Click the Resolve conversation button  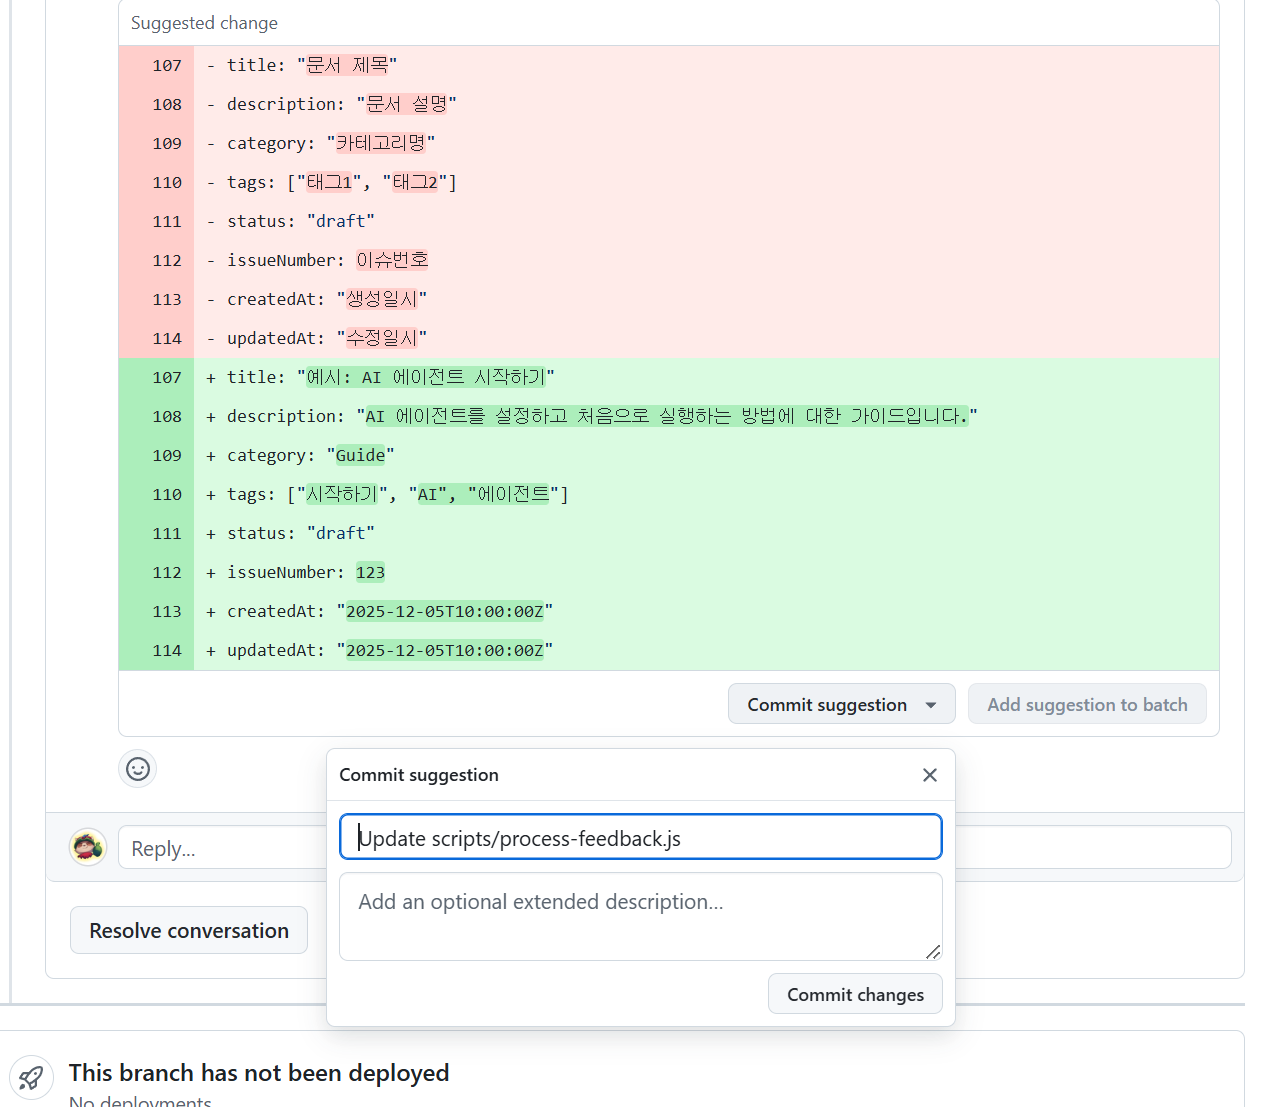click(x=189, y=931)
